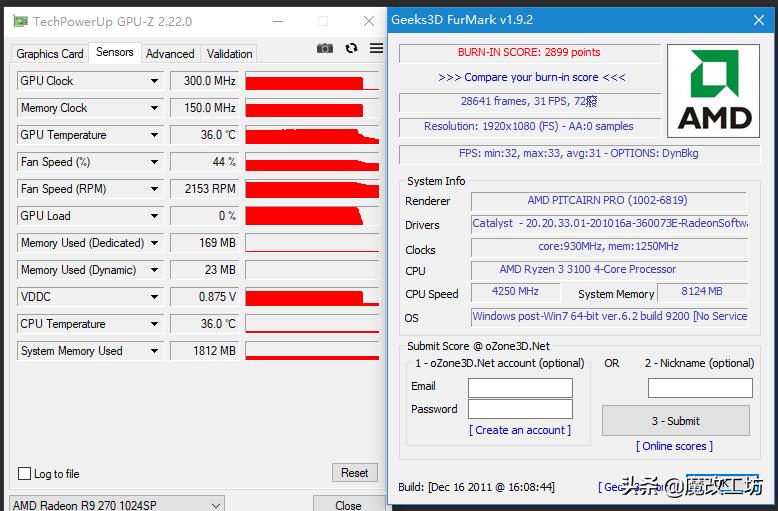Open the Memory Used (Dynamic) dropdown

pyautogui.click(x=154, y=270)
